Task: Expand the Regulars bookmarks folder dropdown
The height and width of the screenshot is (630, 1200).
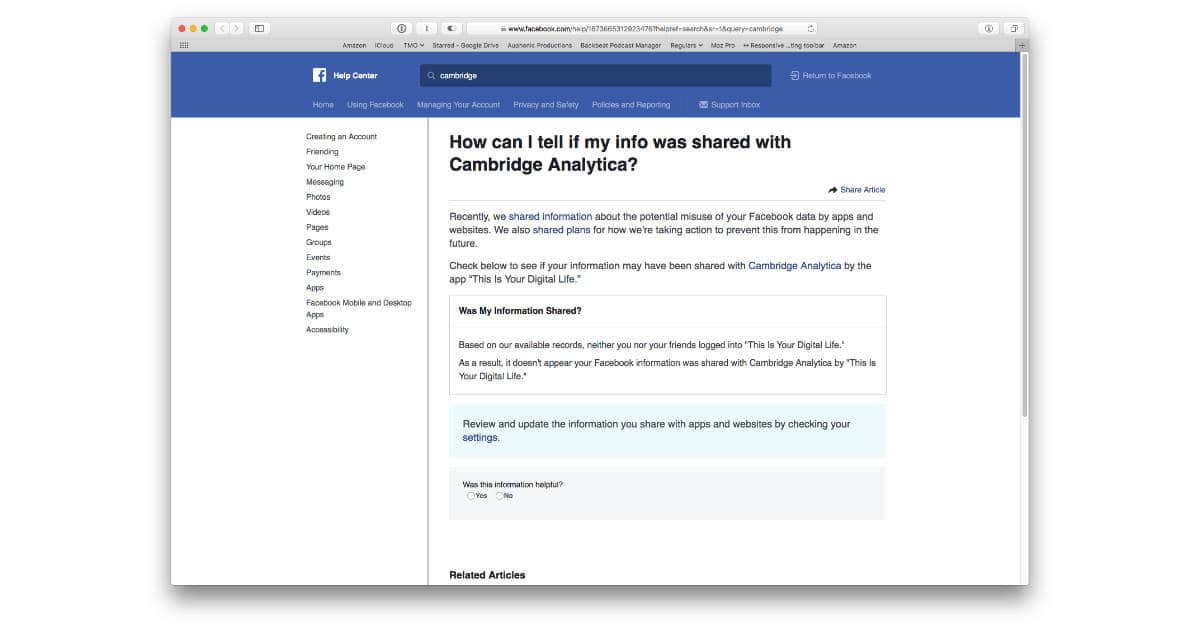Action: click(686, 45)
